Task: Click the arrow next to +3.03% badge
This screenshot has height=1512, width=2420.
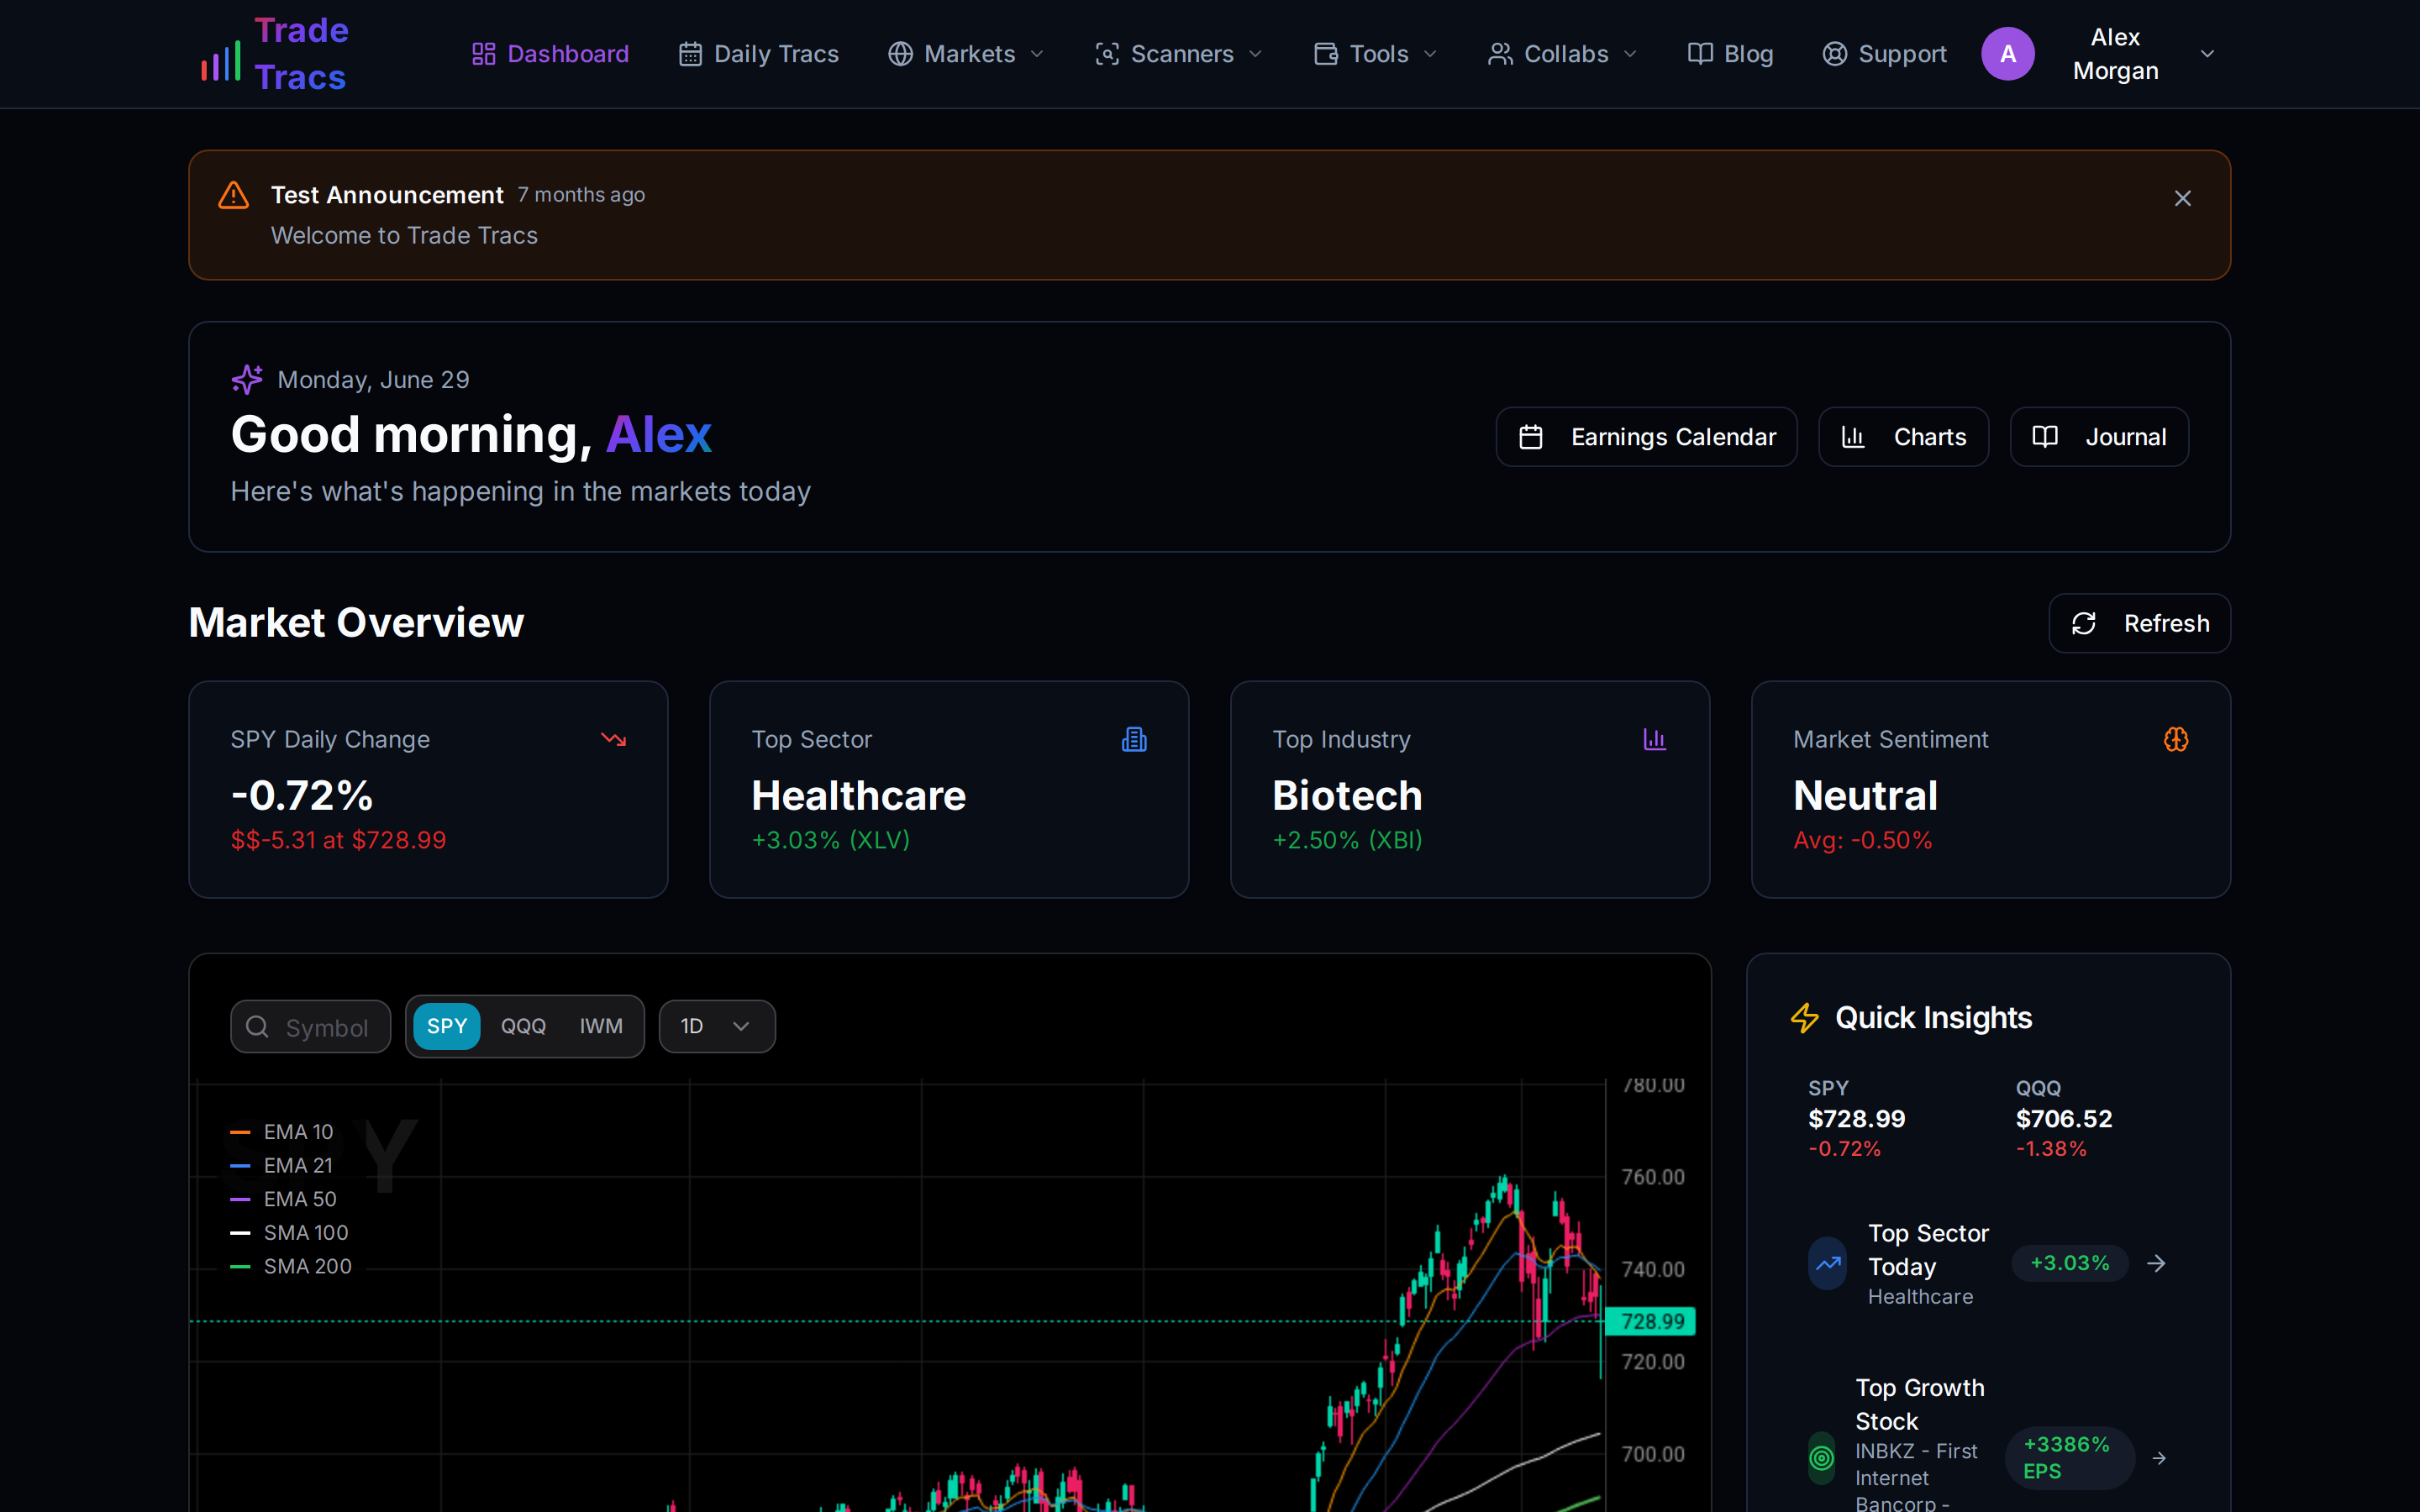Action: (x=2156, y=1264)
